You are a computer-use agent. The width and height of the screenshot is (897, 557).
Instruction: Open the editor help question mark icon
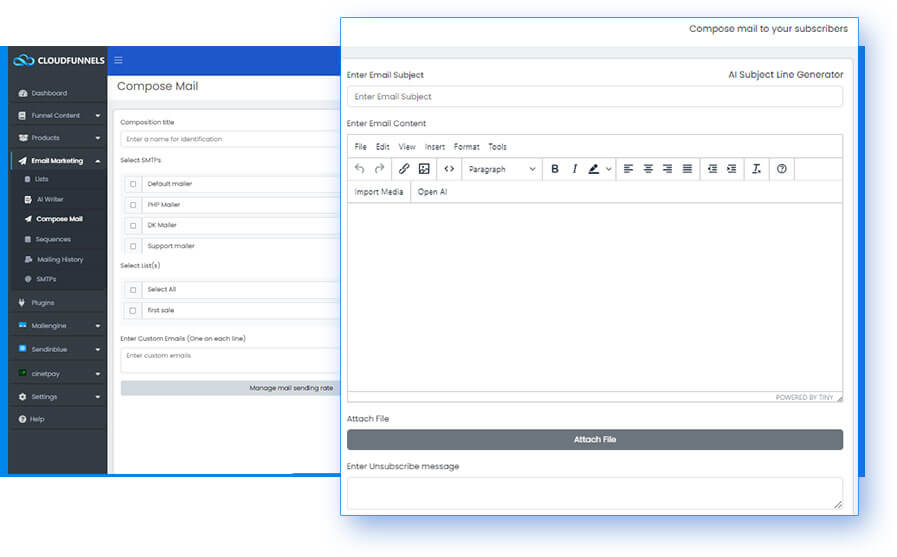click(781, 169)
